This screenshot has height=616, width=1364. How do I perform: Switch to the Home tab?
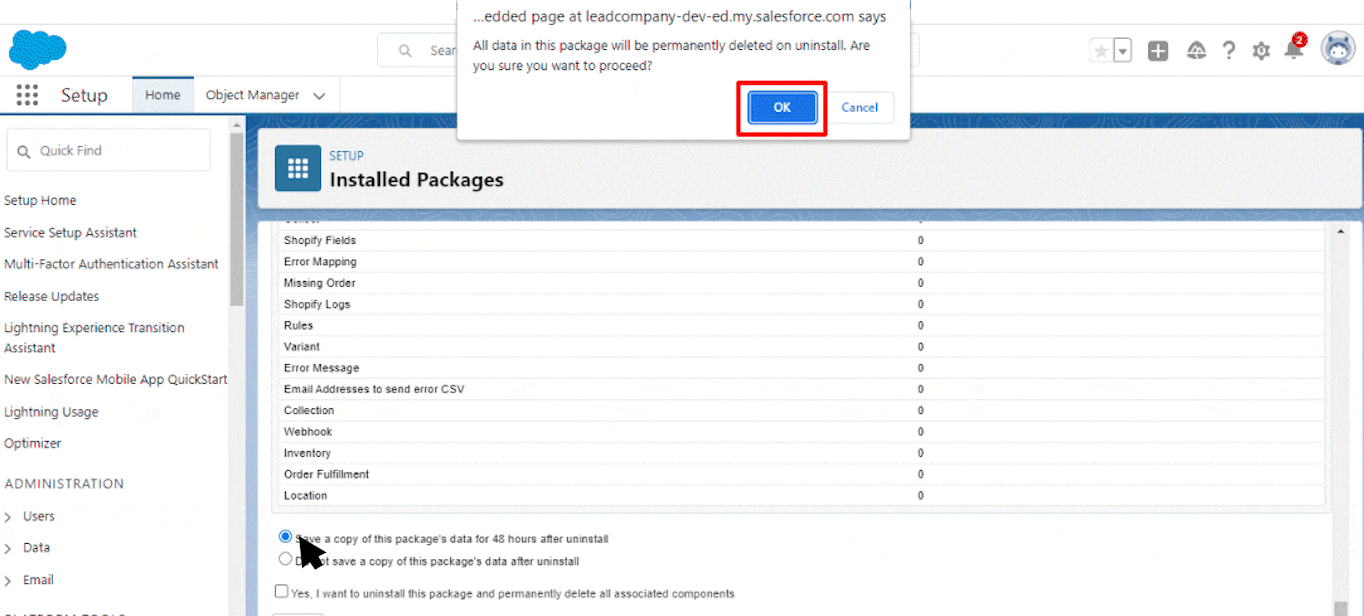click(x=163, y=95)
